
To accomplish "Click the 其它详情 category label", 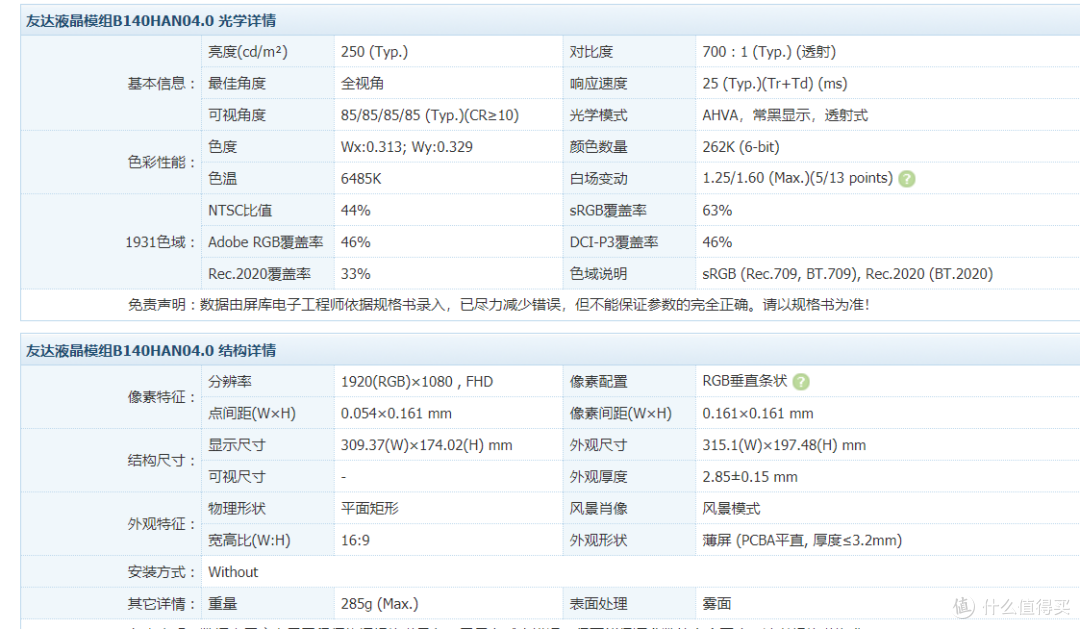I will pos(161,604).
